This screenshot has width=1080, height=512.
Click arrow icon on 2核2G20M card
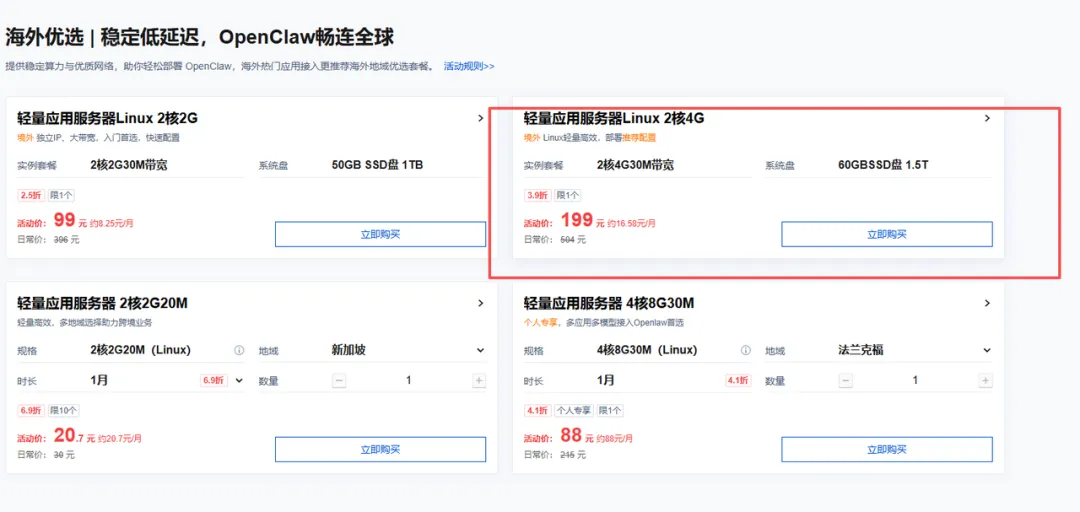pos(481,303)
